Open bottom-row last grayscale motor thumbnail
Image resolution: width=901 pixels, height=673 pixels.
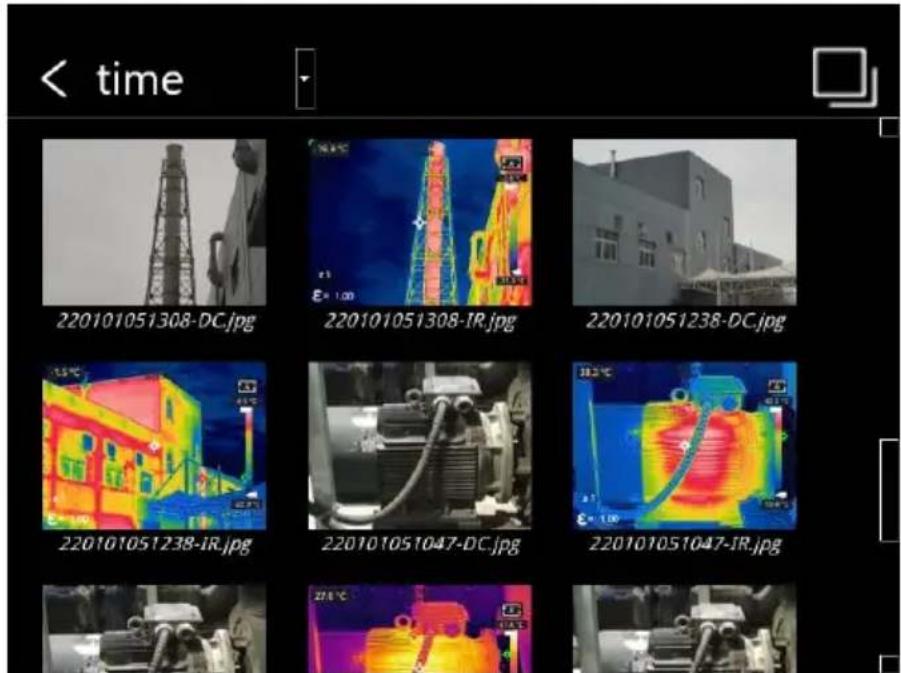point(684,629)
